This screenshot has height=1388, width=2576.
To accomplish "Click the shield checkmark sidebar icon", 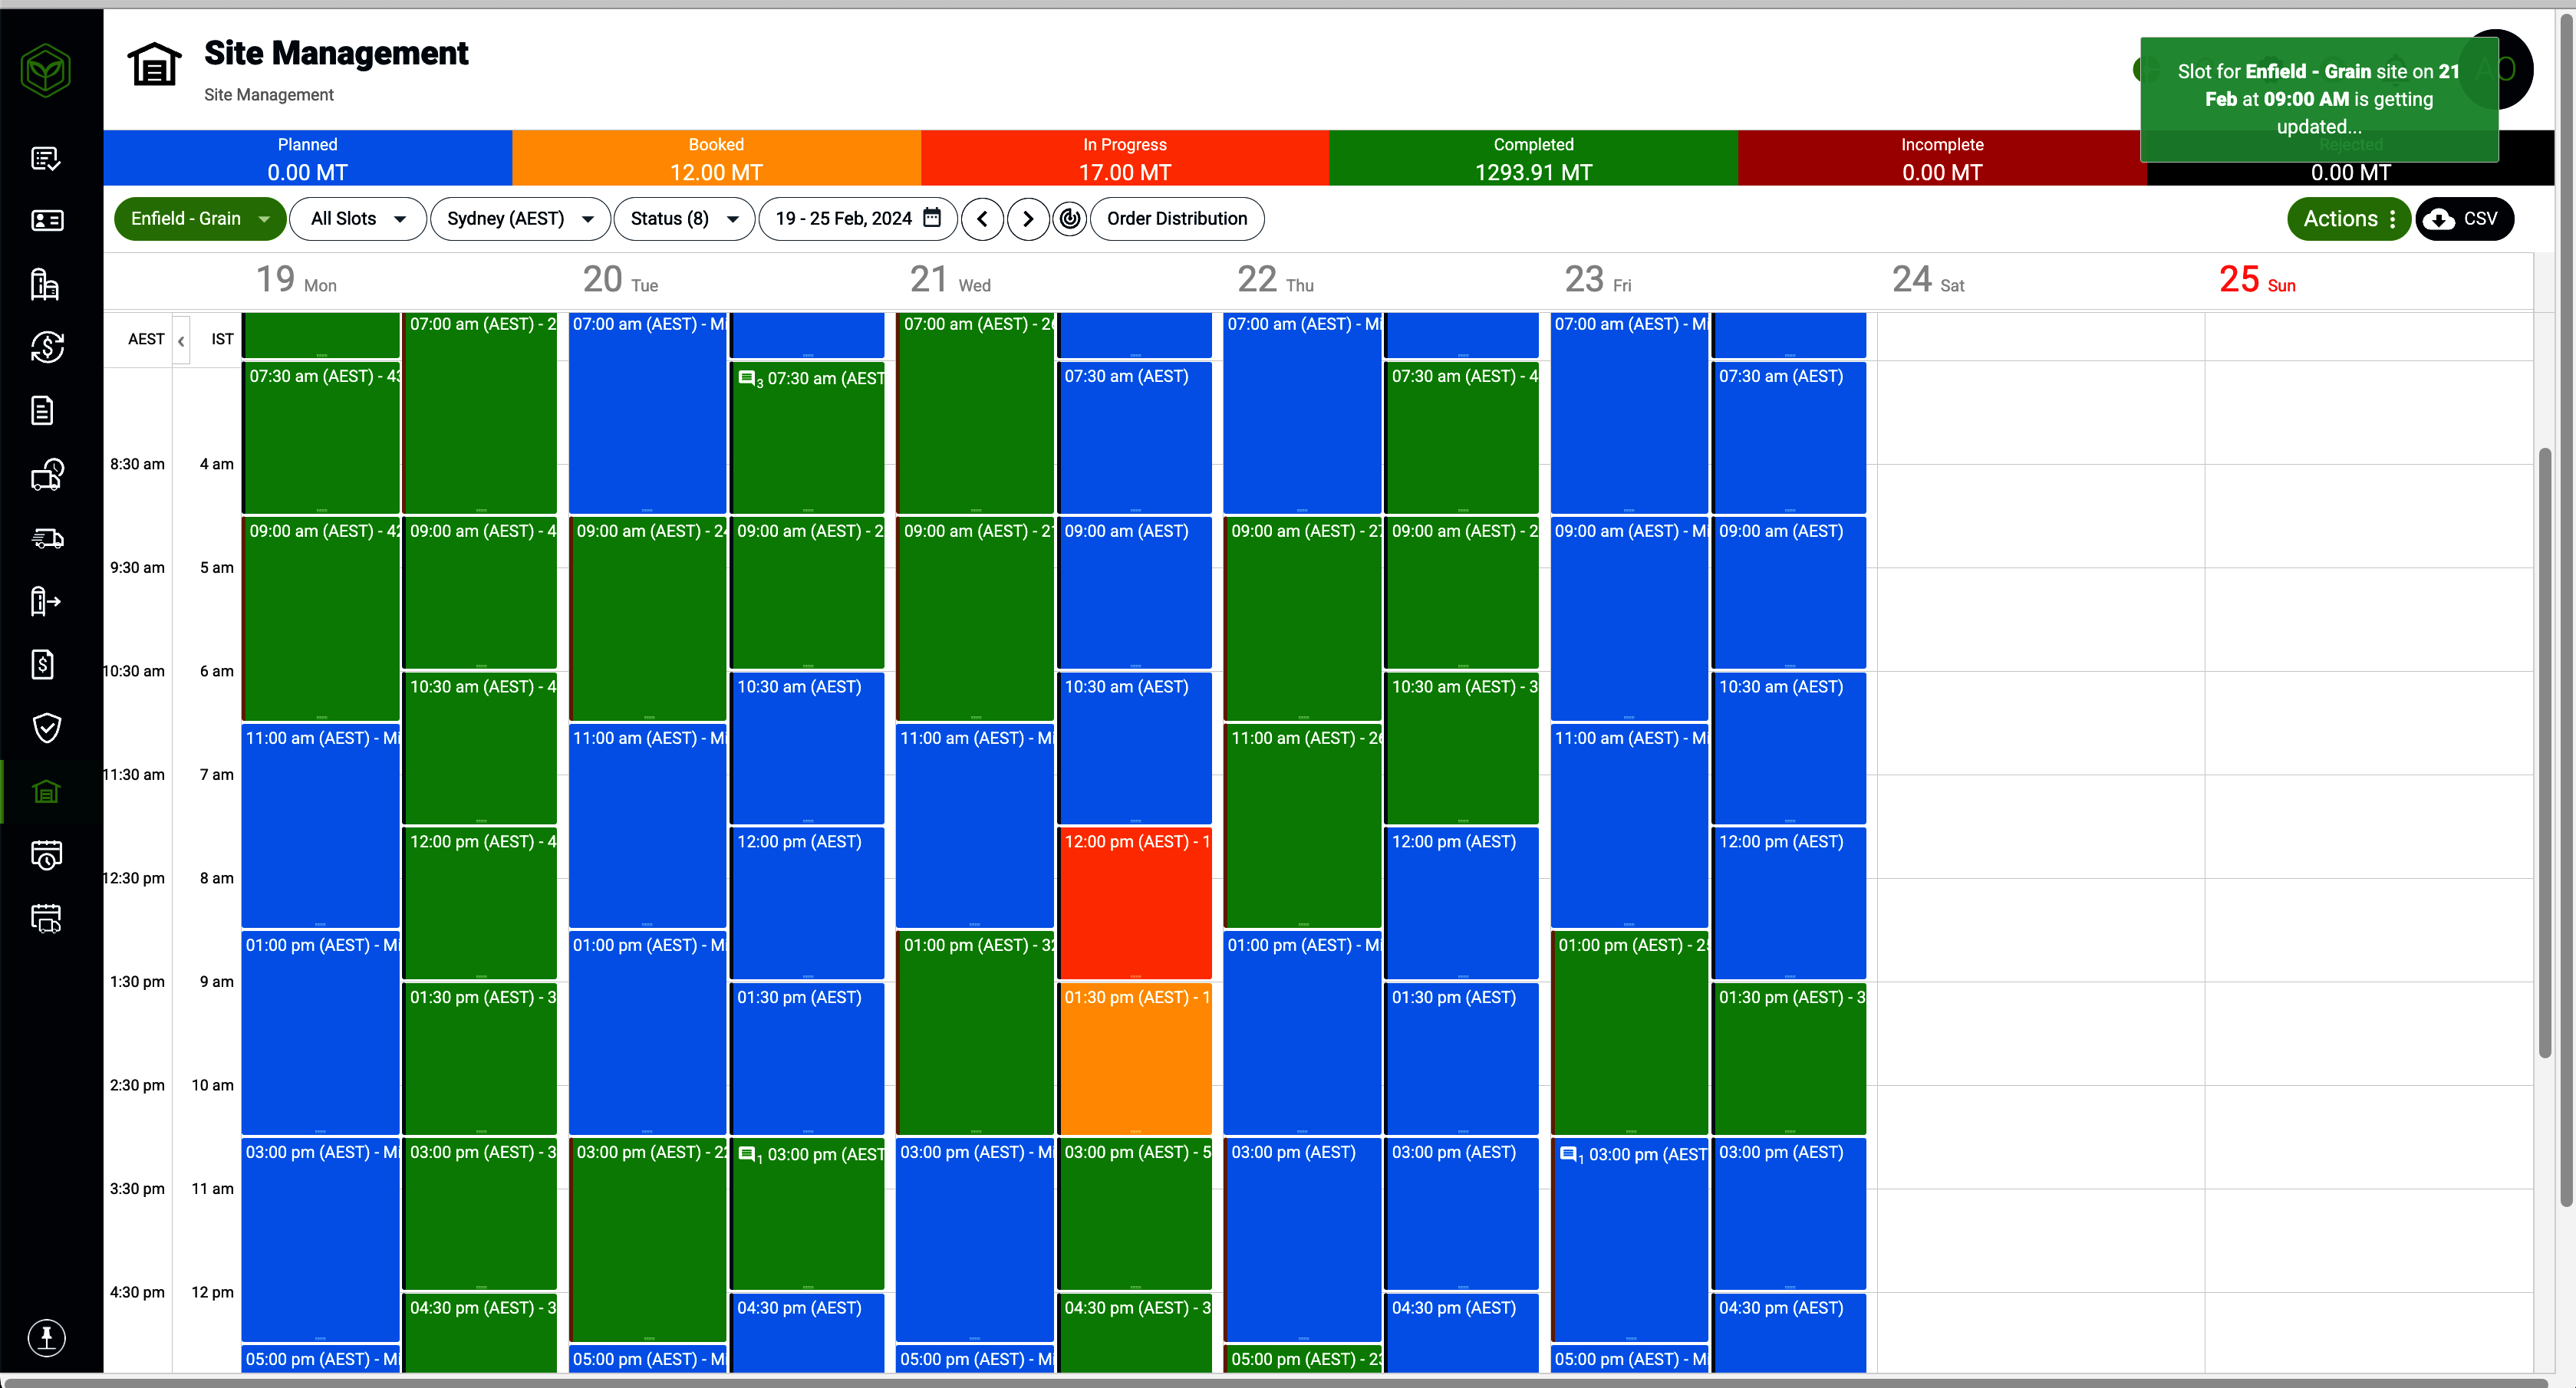I will pyautogui.click(x=46, y=727).
